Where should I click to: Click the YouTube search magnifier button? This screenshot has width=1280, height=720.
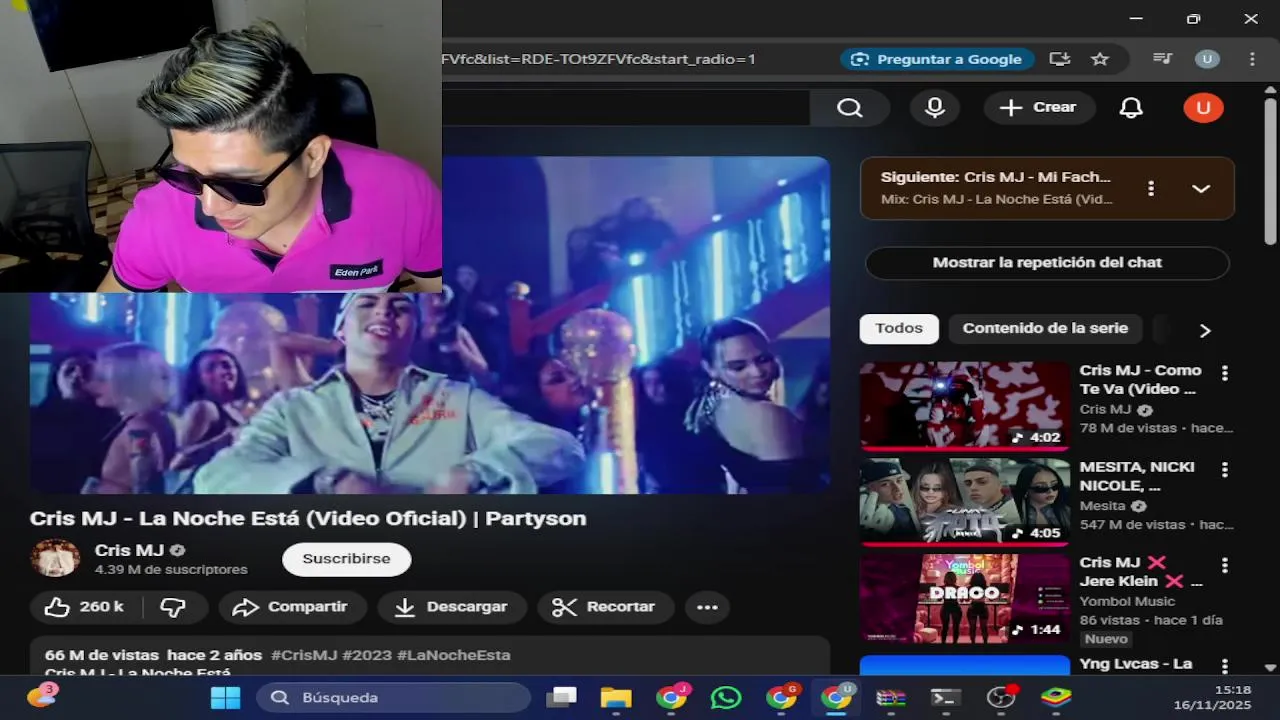click(849, 108)
